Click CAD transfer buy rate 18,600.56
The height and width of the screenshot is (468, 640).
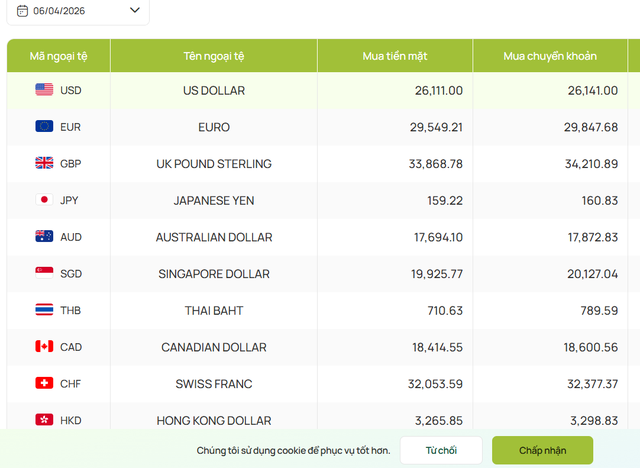tap(591, 348)
